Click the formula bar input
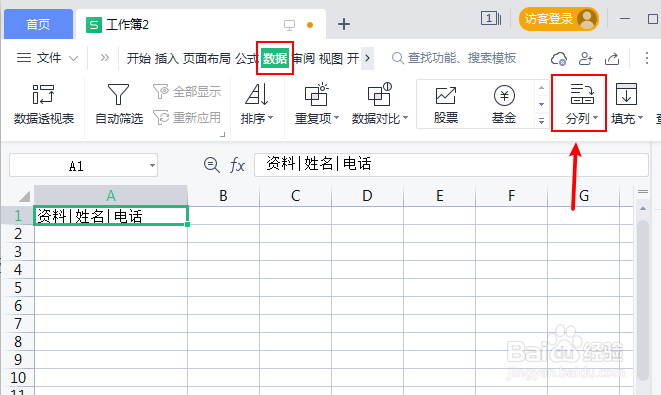Image resolution: width=661 pixels, height=395 pixels. (451, 164)
